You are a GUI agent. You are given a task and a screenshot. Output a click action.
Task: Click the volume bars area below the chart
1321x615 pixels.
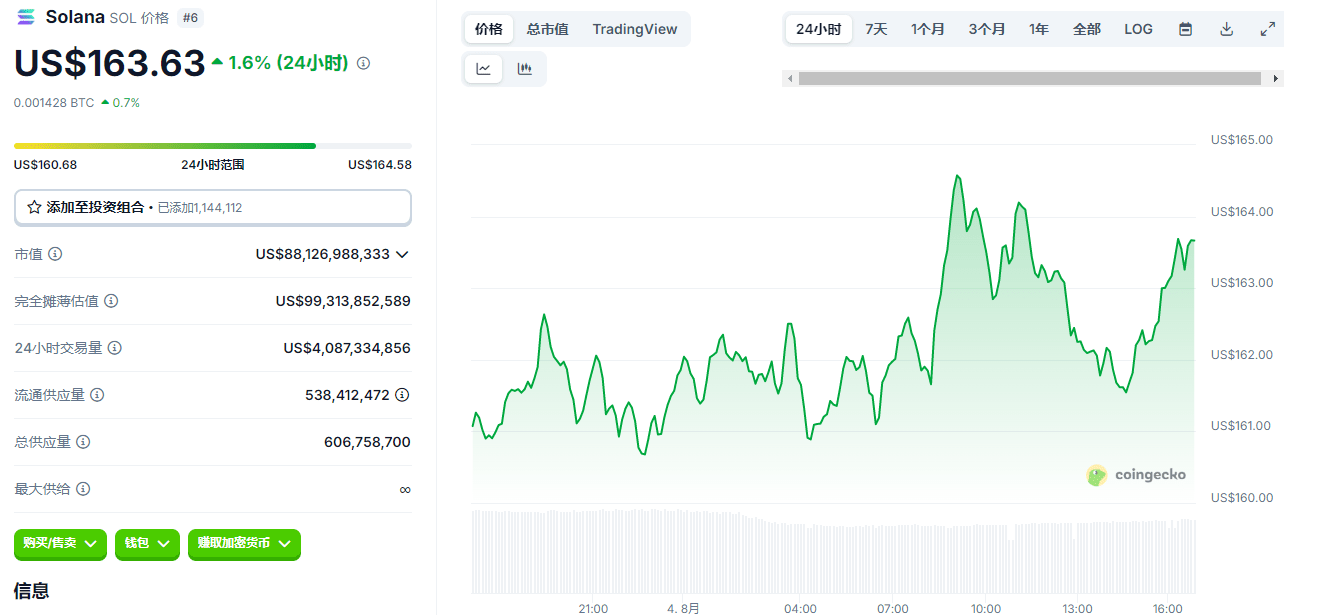click(x=833, y=551)
